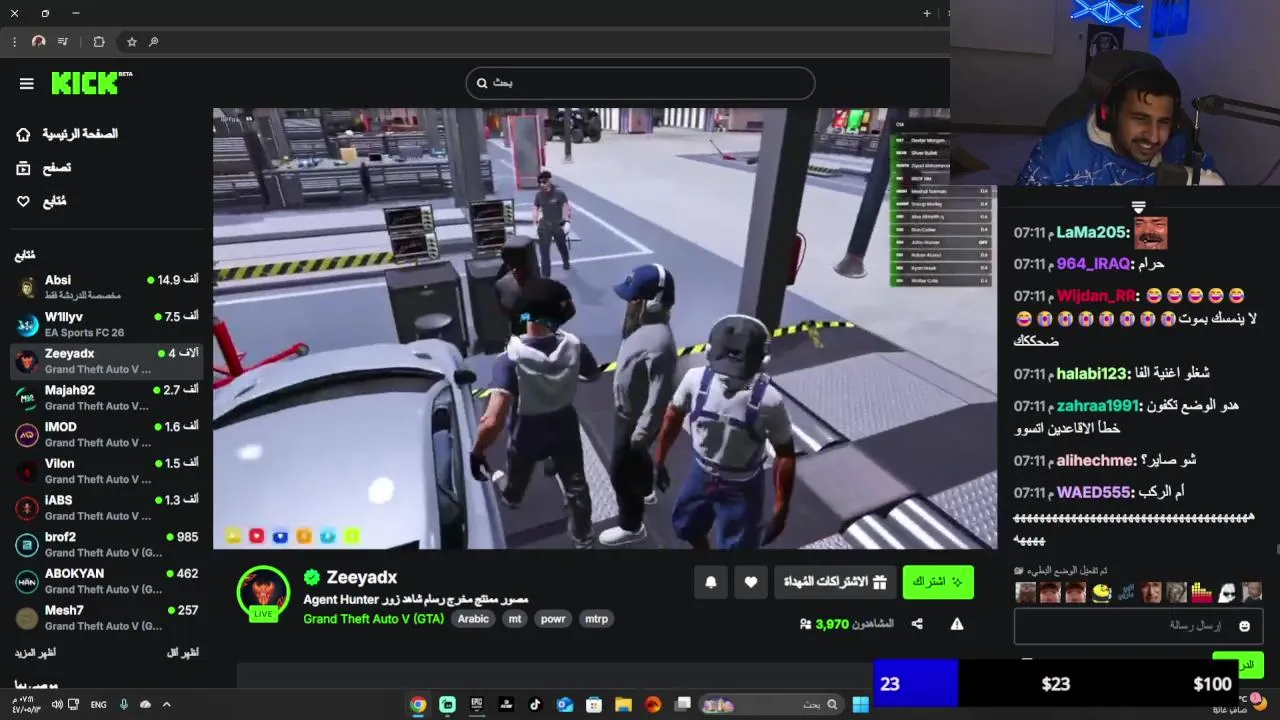The width and height of the screenshot is (1280, 720).
Task: Select Zeeyadx channel in followed list
Action: 106,361
